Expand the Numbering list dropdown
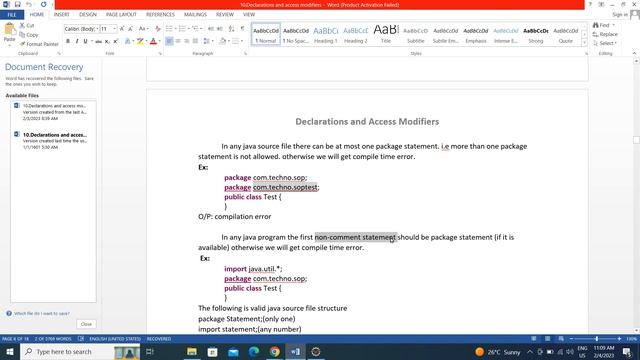This screenshot has height=360, width=640. pos(189,29)
